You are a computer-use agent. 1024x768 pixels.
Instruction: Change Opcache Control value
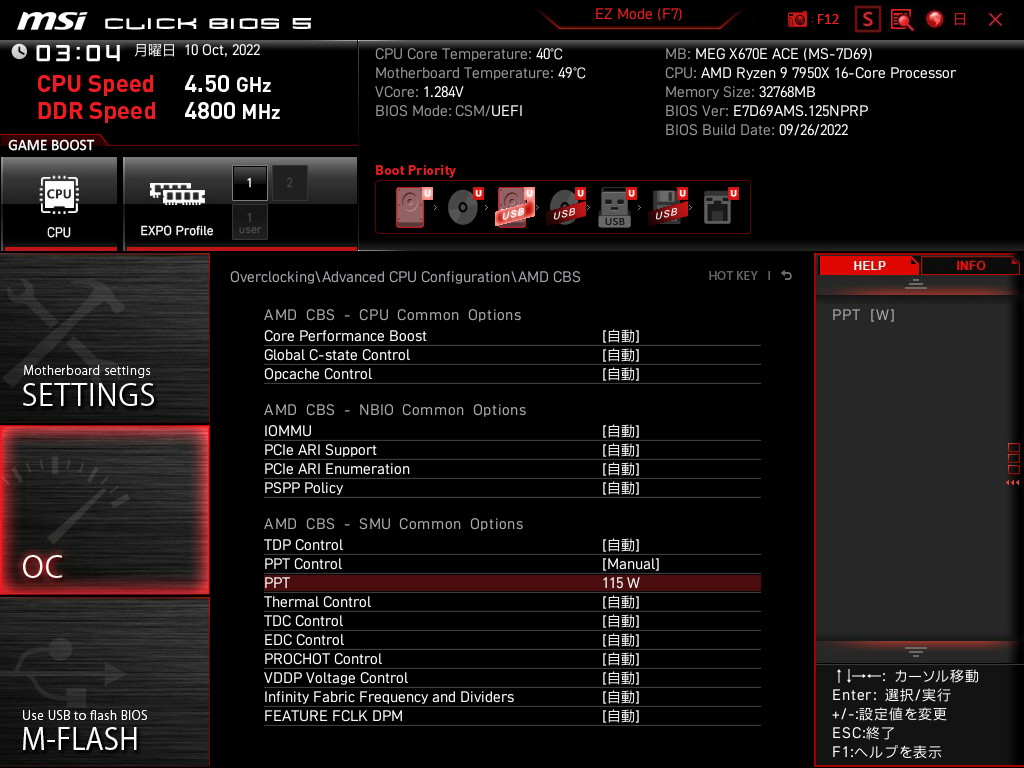(512, 374)
